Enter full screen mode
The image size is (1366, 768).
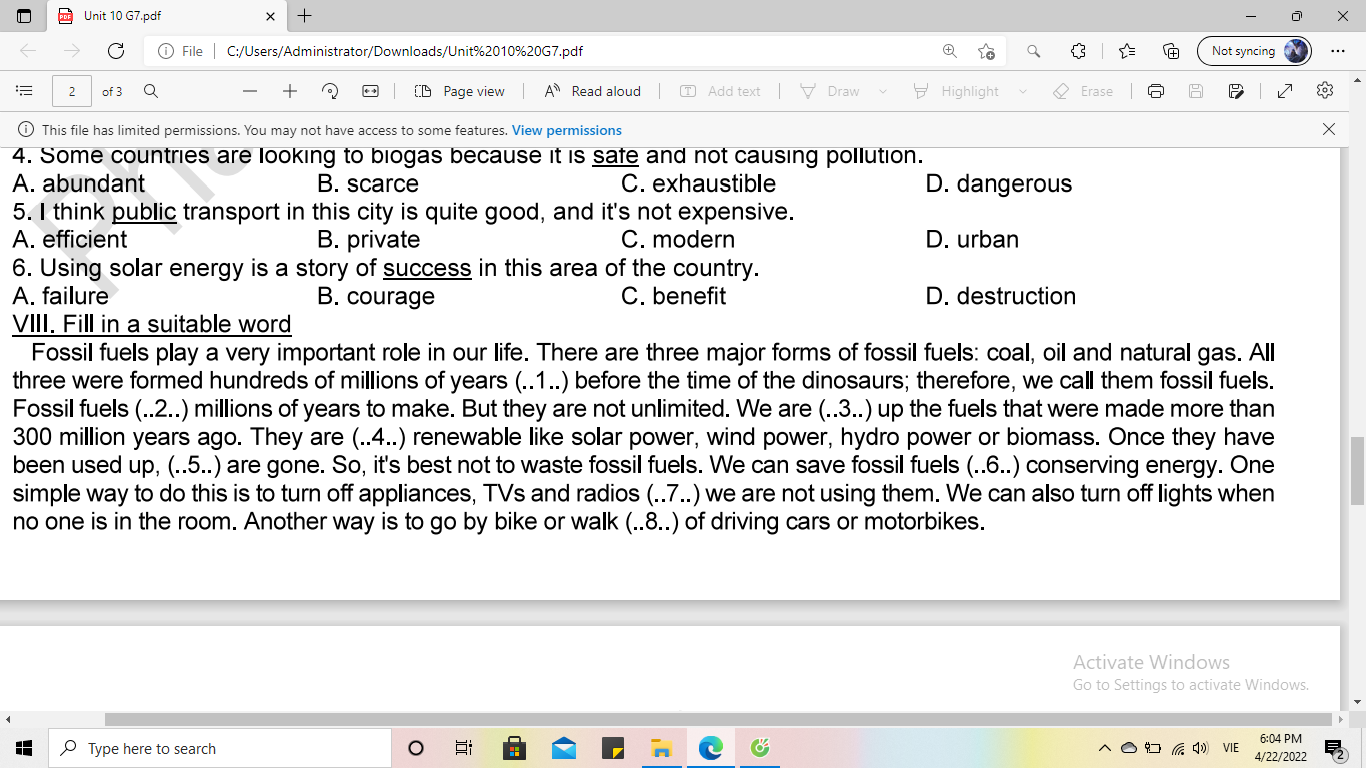1285,91
